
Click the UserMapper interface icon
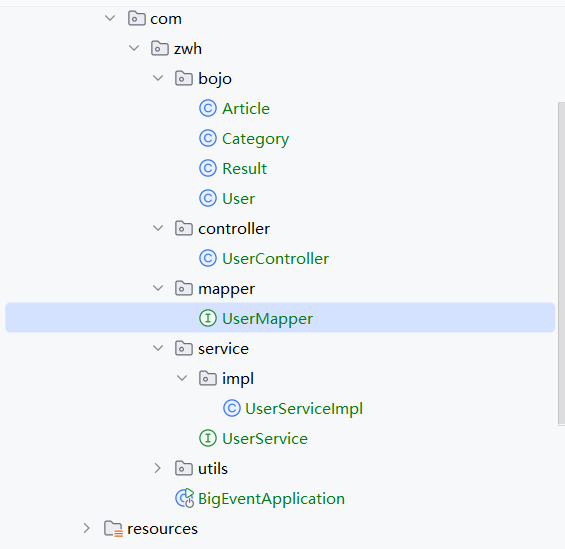pyautogui.click(x=208, y=318)
